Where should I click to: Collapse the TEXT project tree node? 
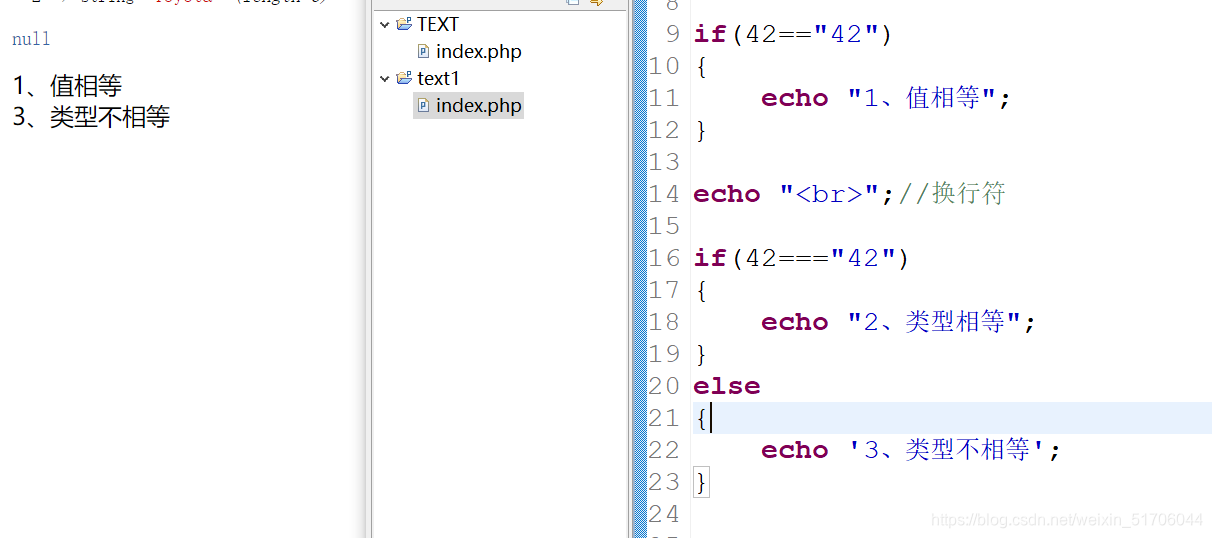pos(385,24)
